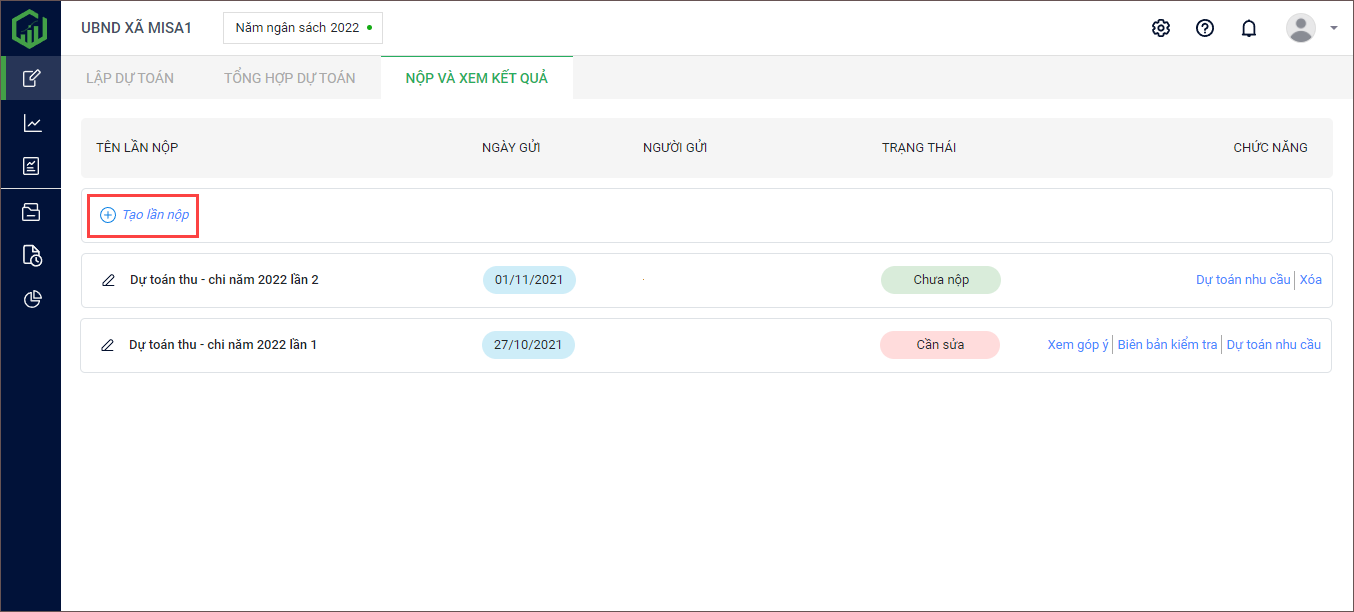Open 'Xem góp ý' for lần 1
Viewport: 1354px width, 612px height.
(x=1077, y=345)
